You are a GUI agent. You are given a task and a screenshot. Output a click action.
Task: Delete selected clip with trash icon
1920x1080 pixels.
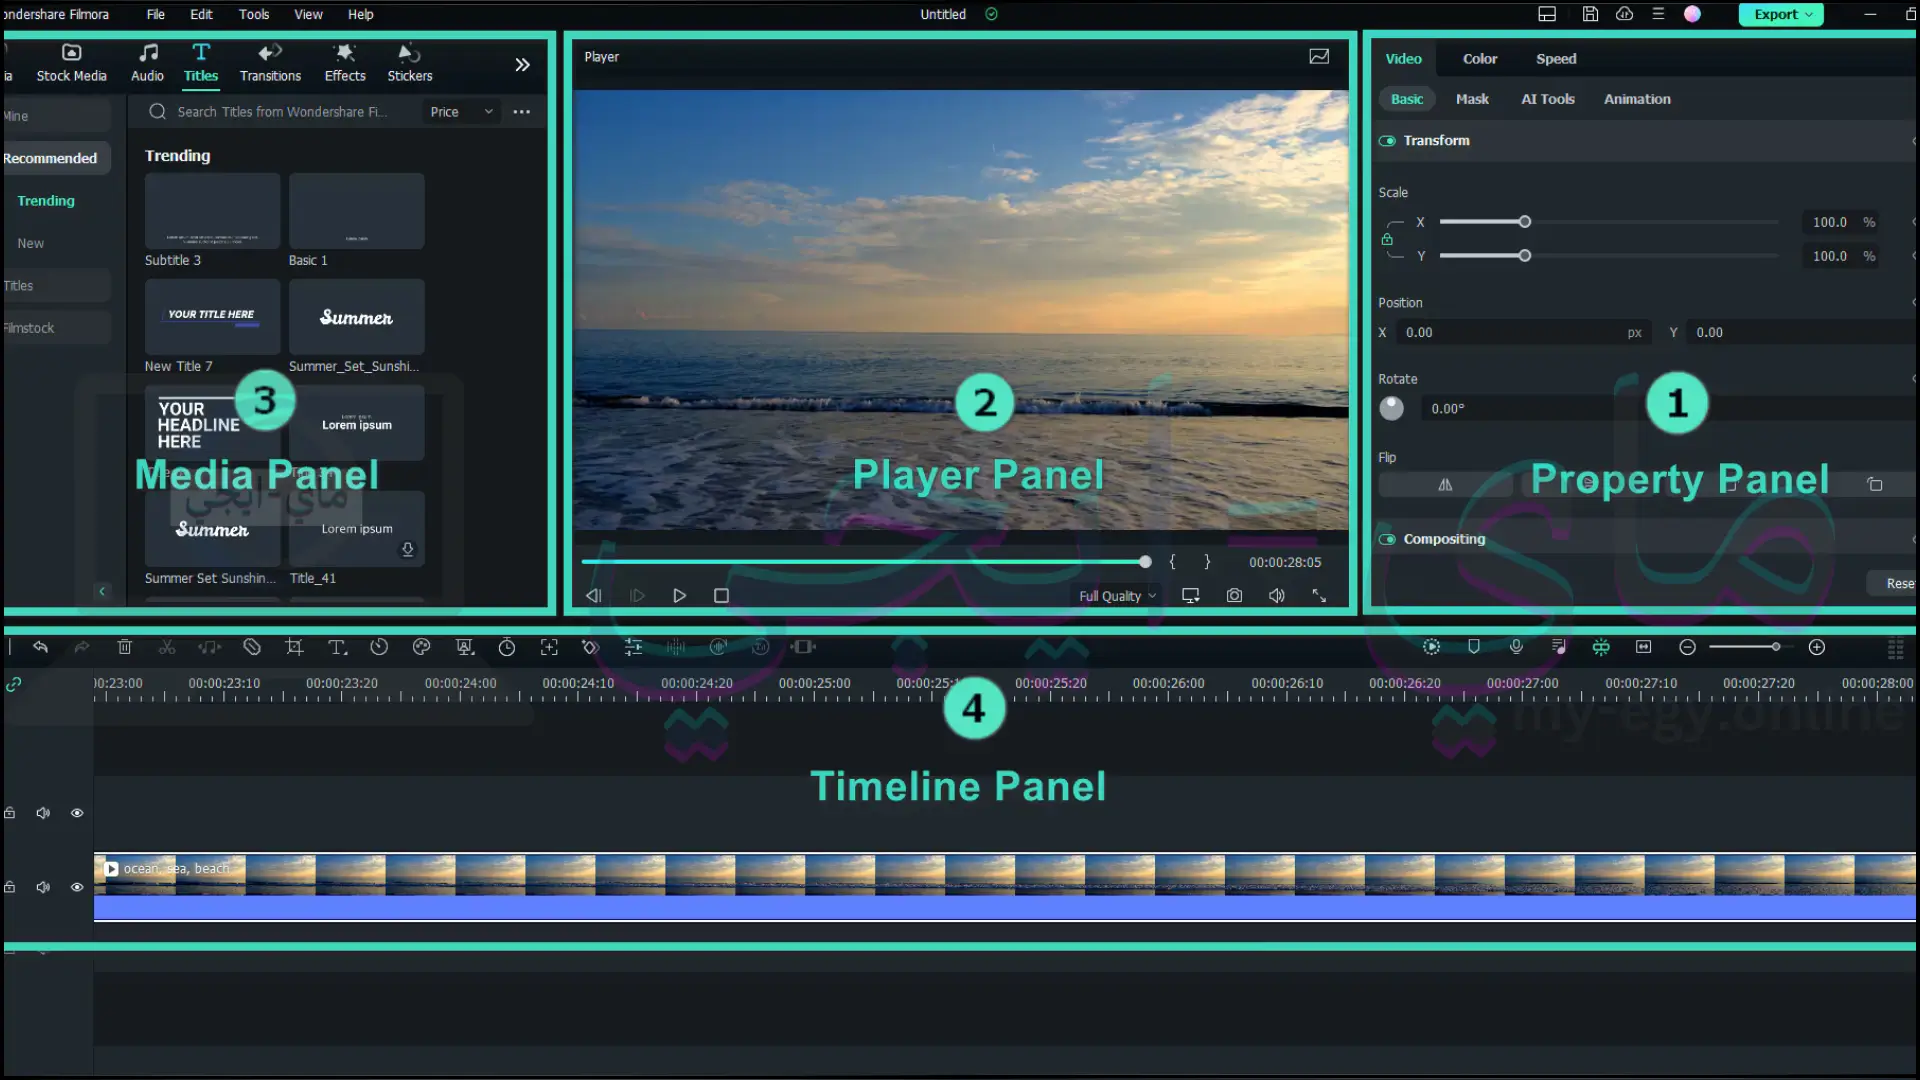point(125,647)
